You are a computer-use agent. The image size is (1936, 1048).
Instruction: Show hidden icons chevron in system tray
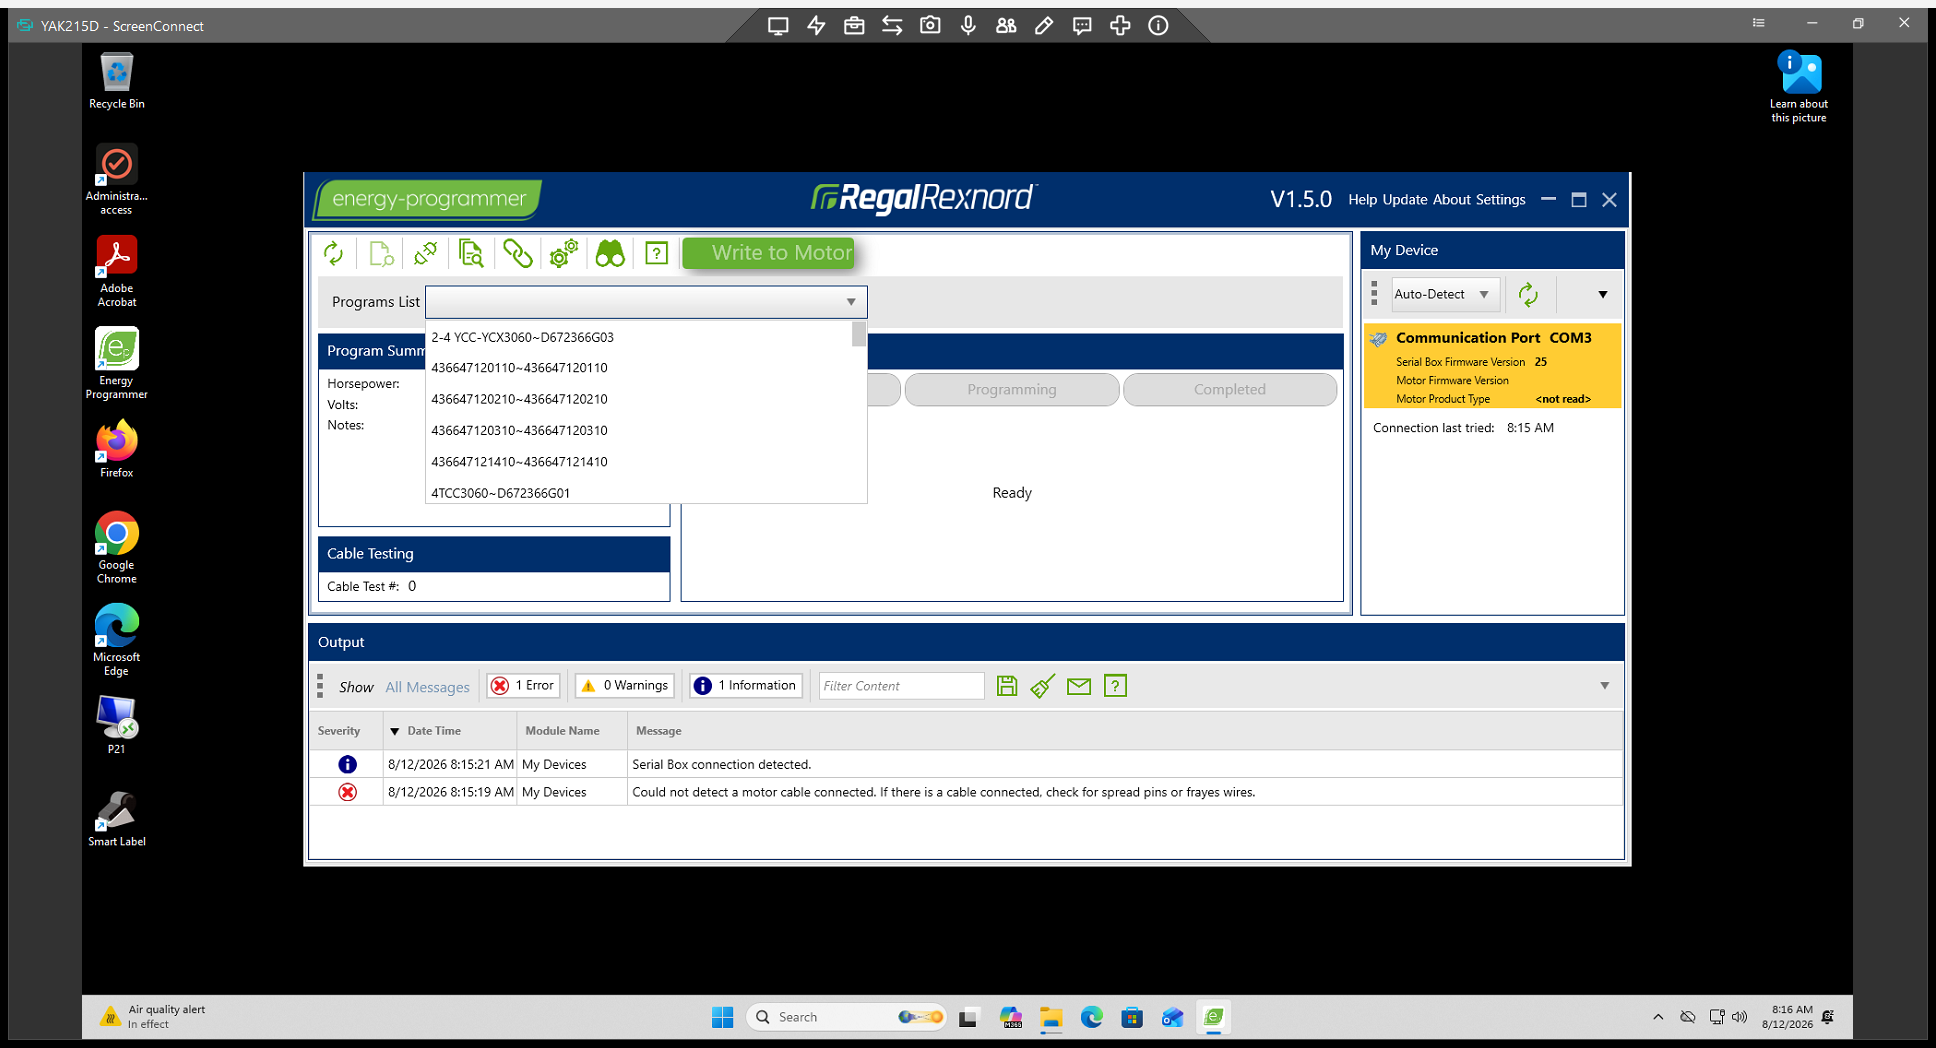(1658, 1017)
